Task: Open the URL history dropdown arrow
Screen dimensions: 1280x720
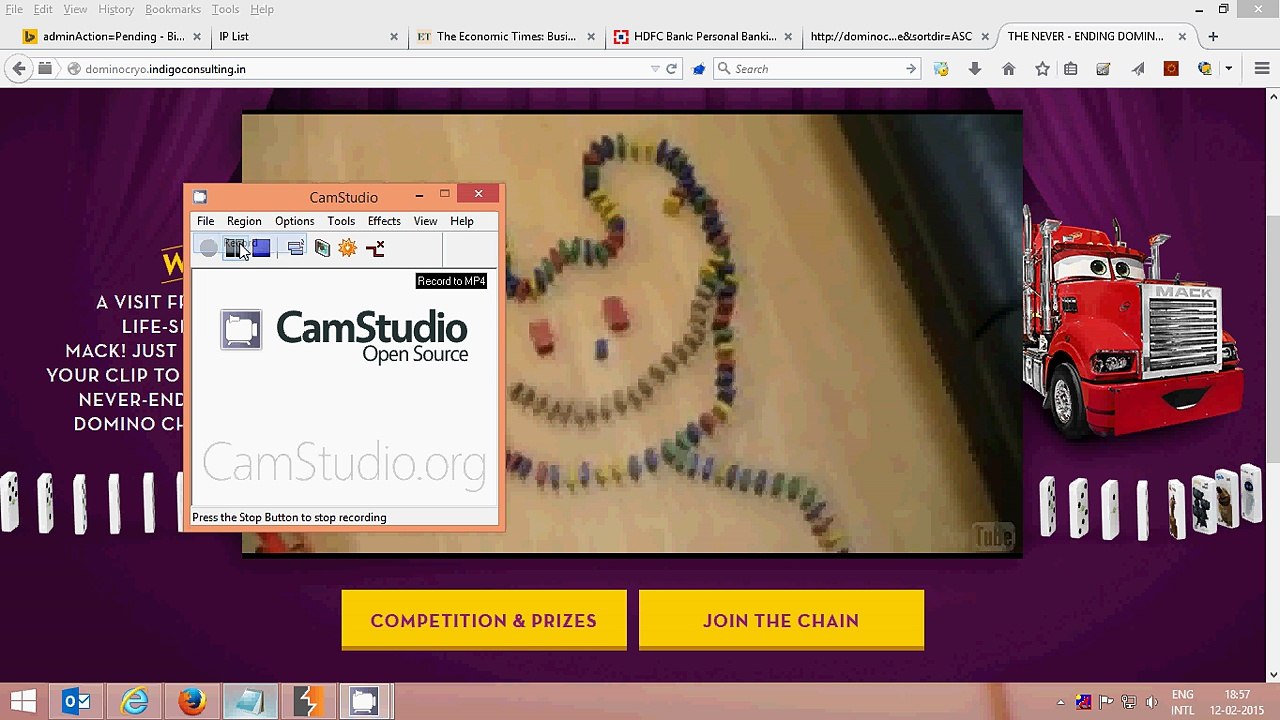Action: [655, 69]
